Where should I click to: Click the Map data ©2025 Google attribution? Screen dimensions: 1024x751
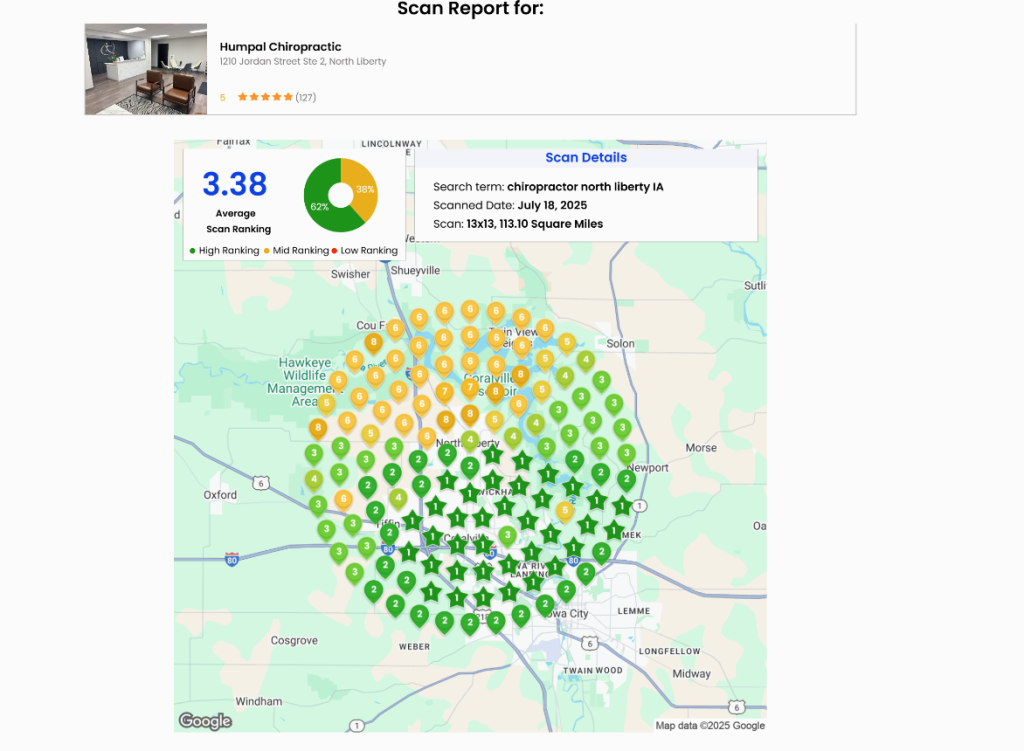tap(710, 726)
